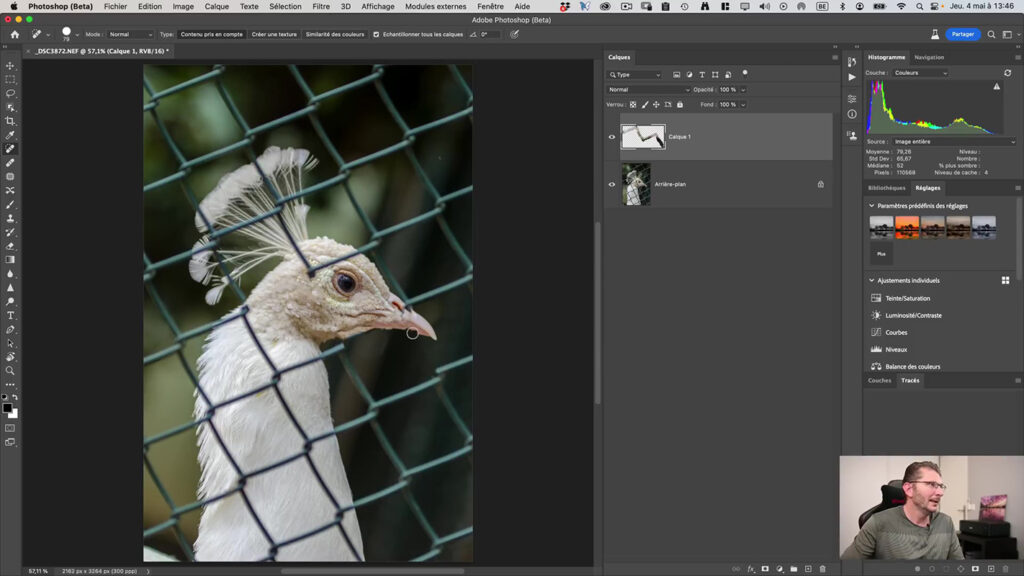
Task: Open the Opacité value dropdown slider
Action: [743, 89]
